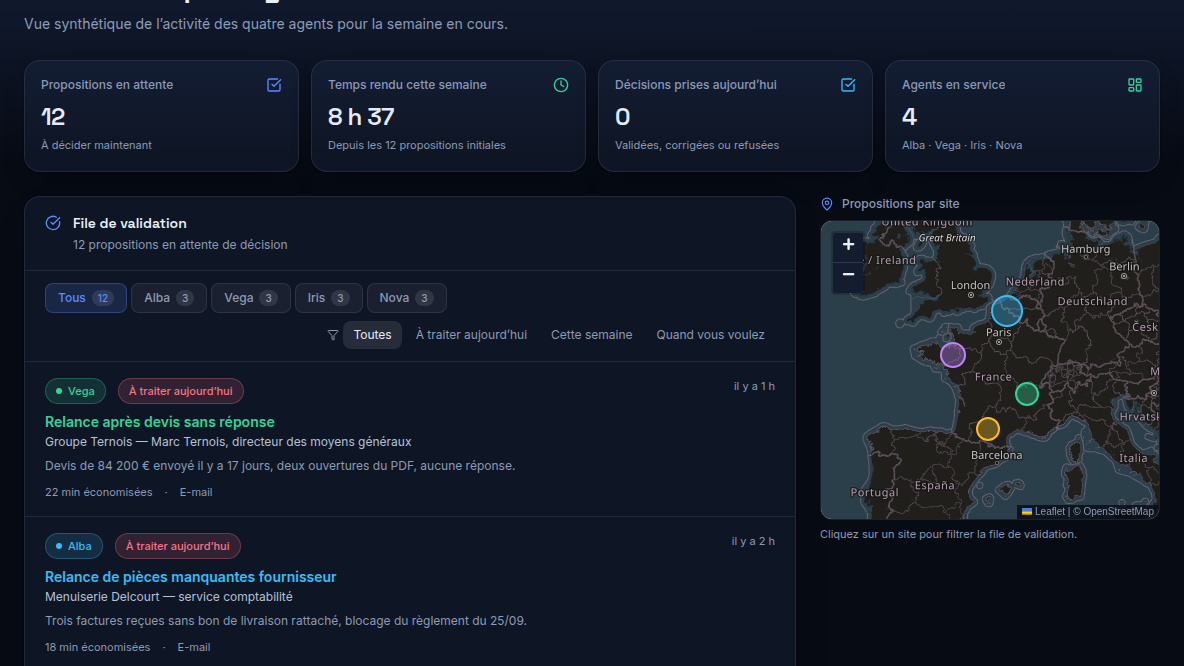Click the Trois factures reçues description
Image resolution: width=1184 pixels, height=666 pixels.
click(285, 621)
